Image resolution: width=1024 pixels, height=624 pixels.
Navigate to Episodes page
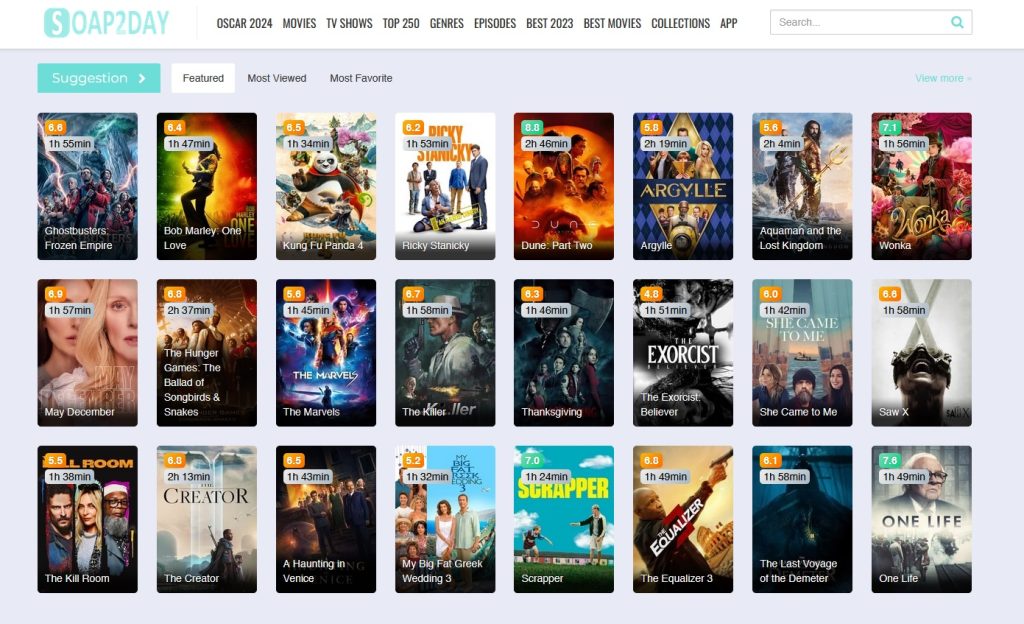[495, 23]
